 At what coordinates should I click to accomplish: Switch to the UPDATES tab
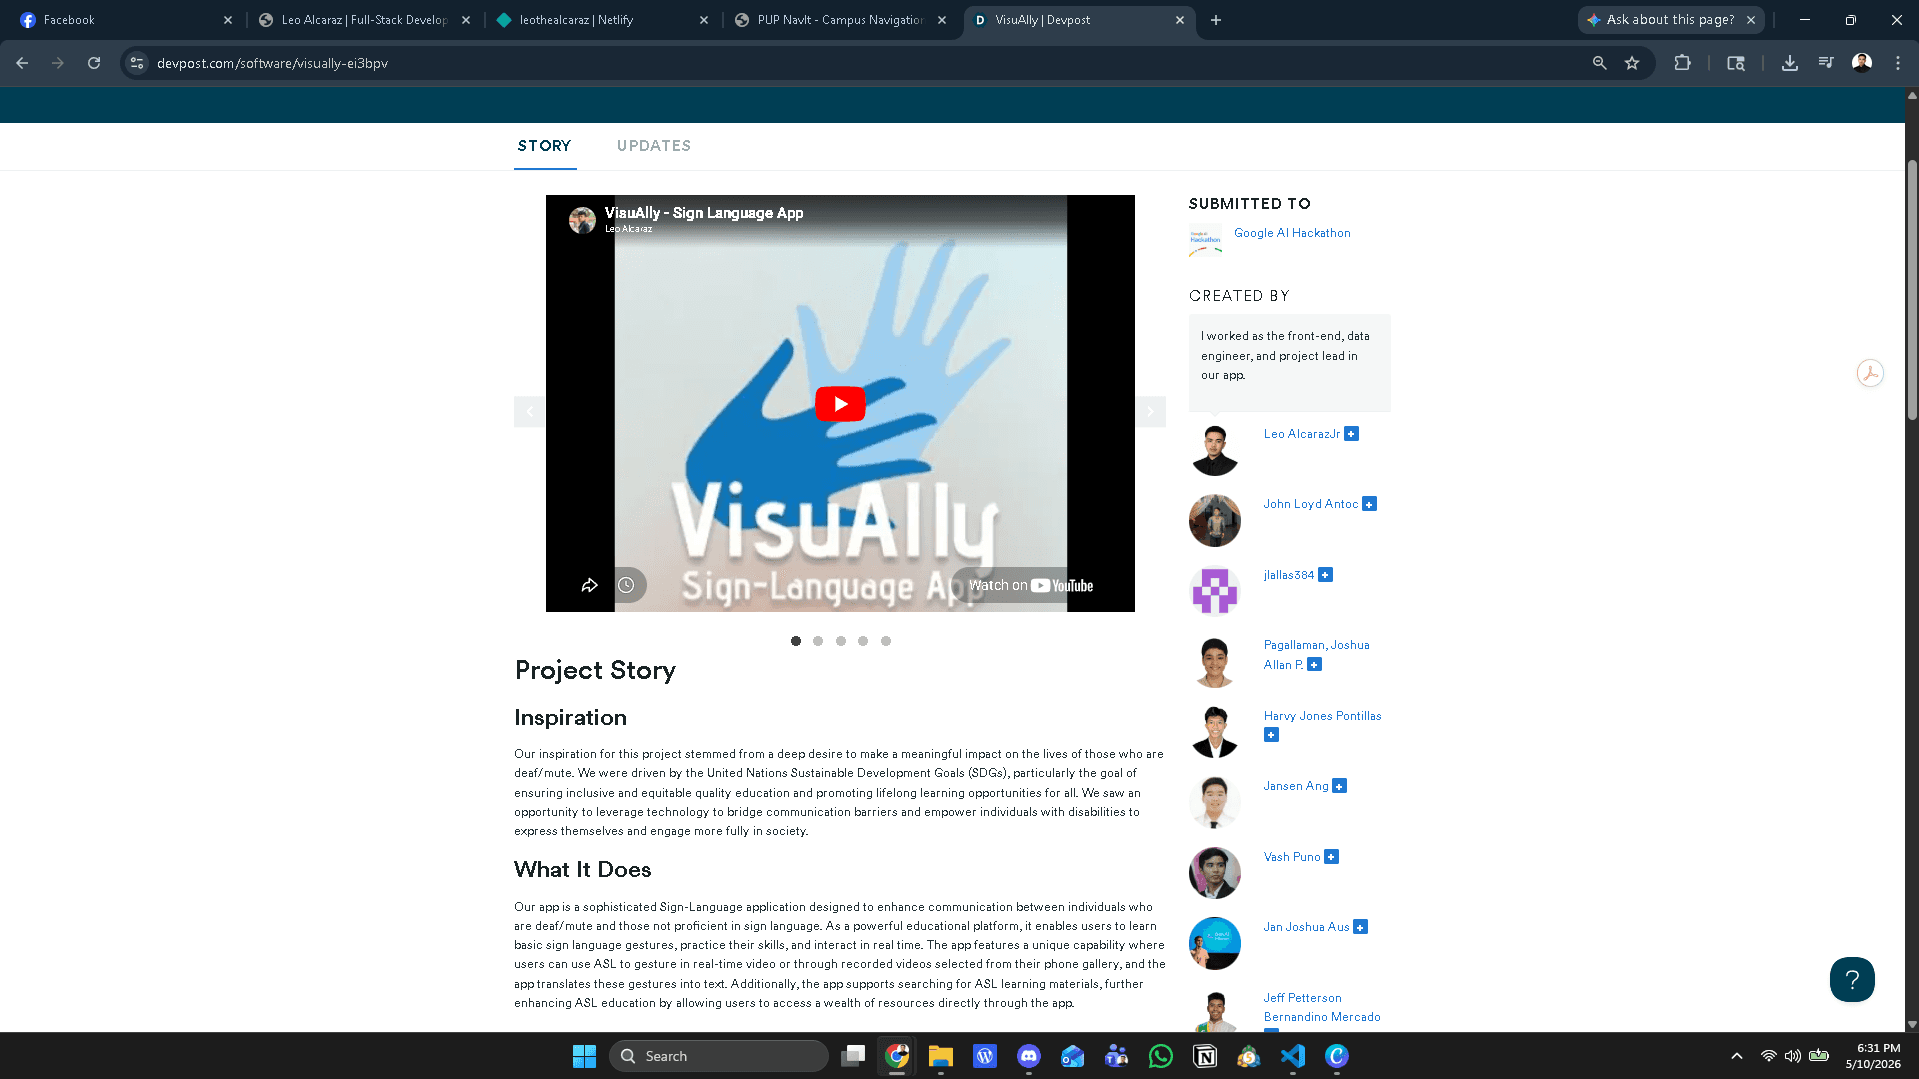(654, 146)
